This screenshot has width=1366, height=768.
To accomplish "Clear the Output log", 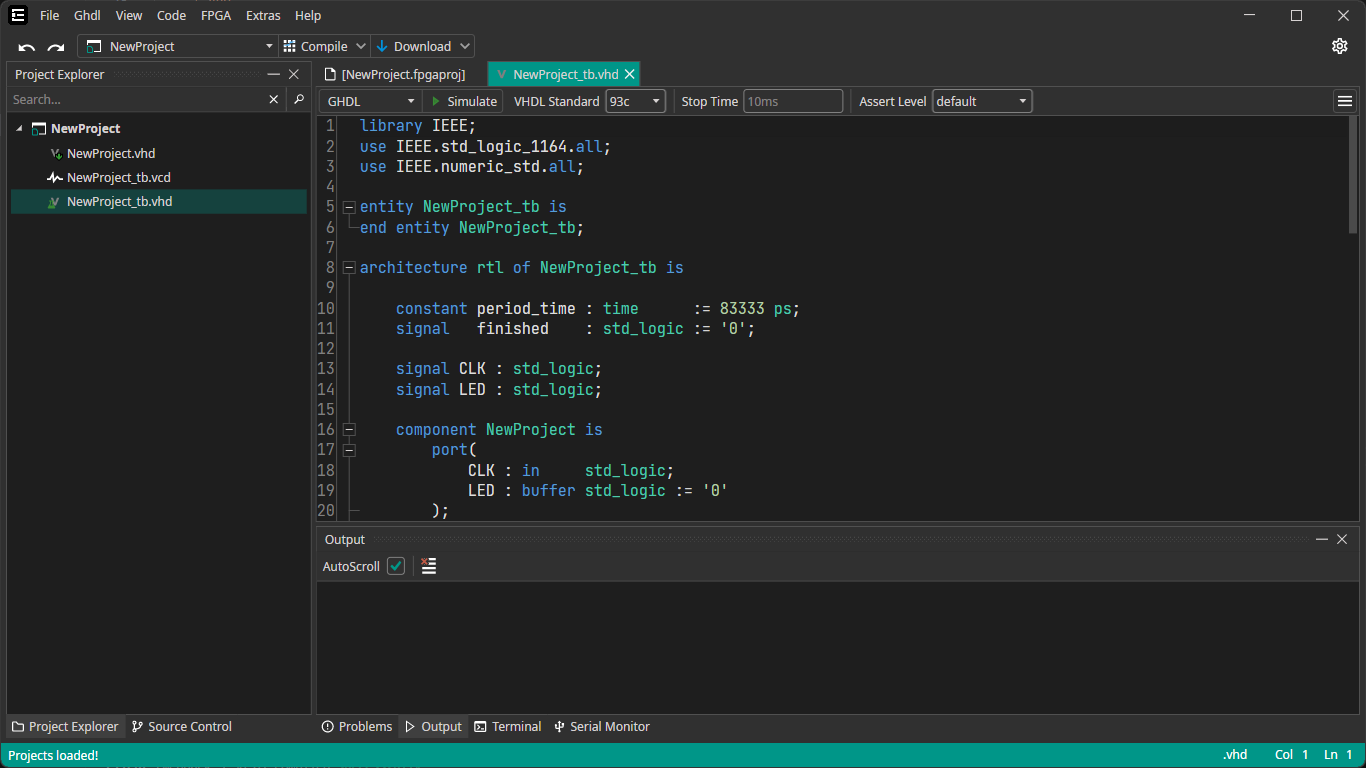I will 428,566.
